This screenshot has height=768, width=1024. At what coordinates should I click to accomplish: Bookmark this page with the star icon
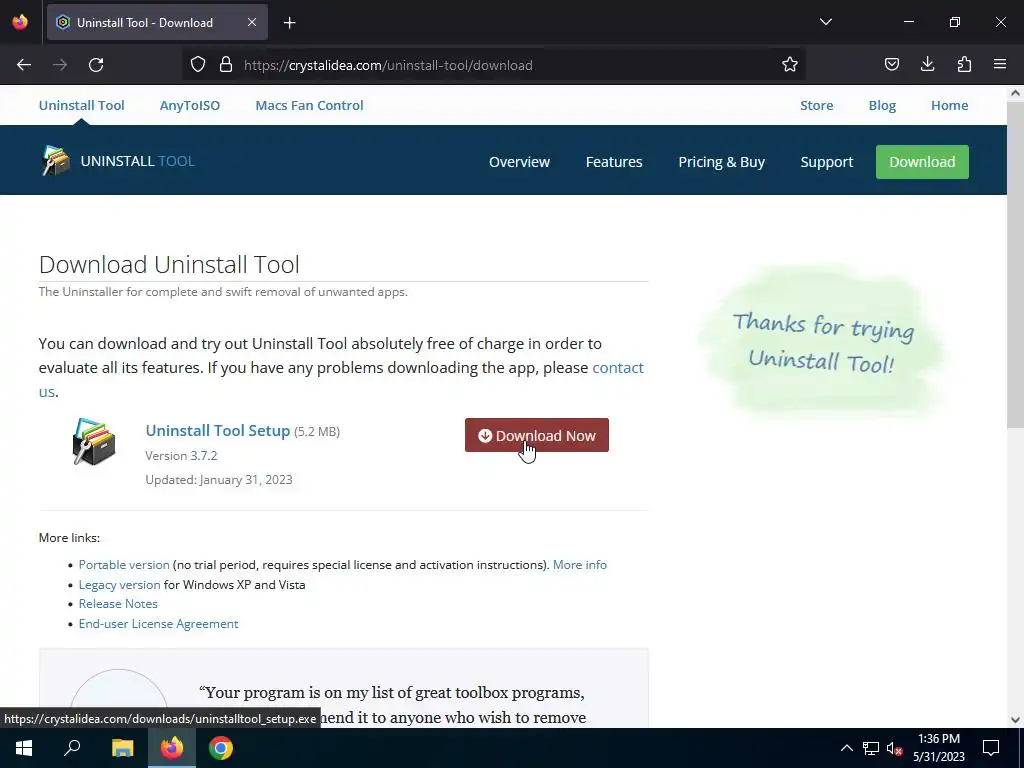point(790,65)
